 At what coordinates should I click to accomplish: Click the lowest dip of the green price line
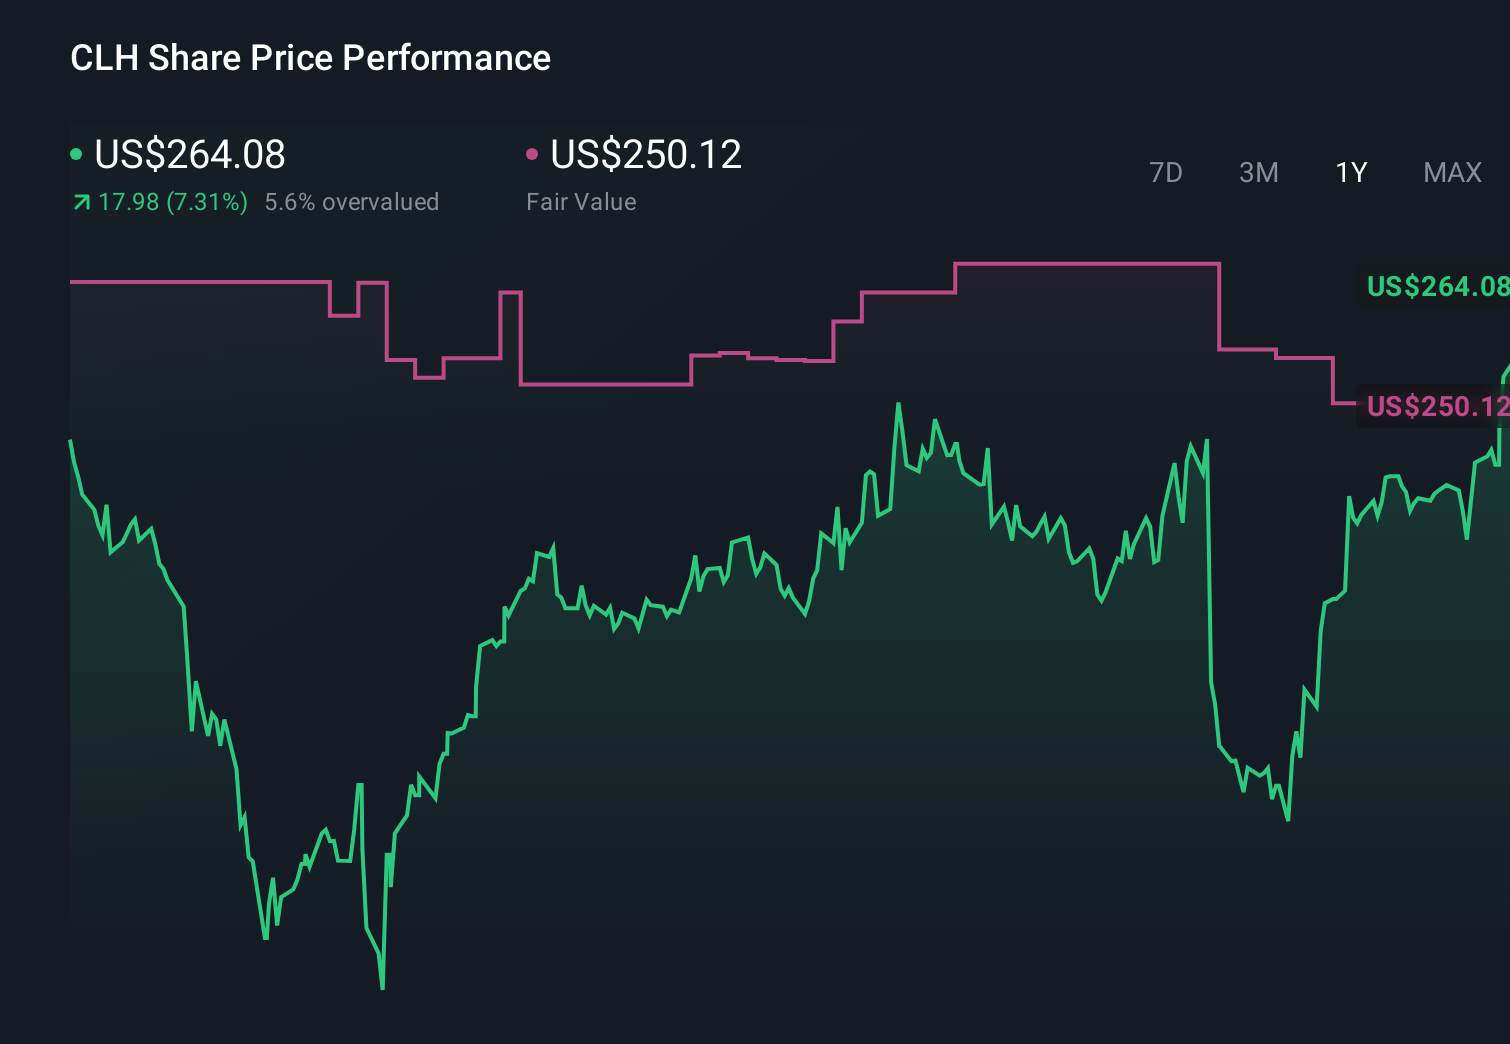coord(382,987)
